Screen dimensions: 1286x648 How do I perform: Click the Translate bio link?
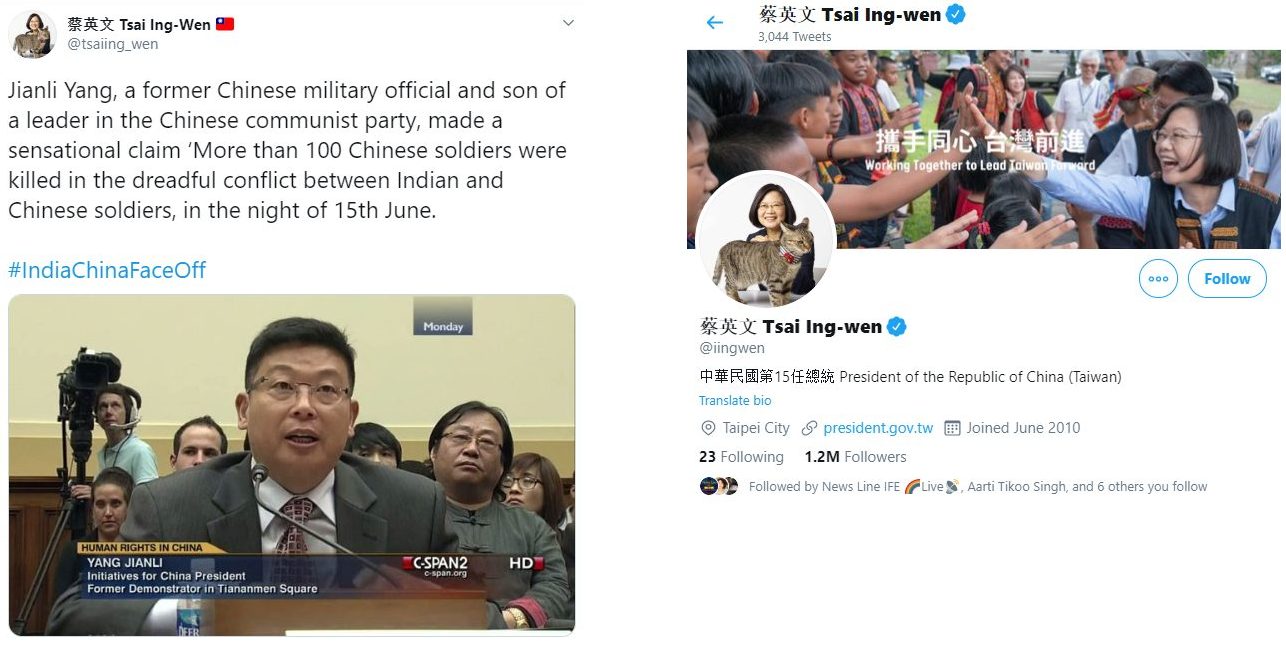(x=735, y=400)
